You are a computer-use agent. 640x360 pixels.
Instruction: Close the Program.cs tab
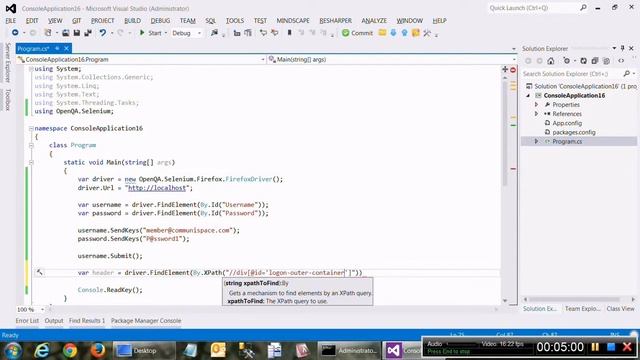67,49
